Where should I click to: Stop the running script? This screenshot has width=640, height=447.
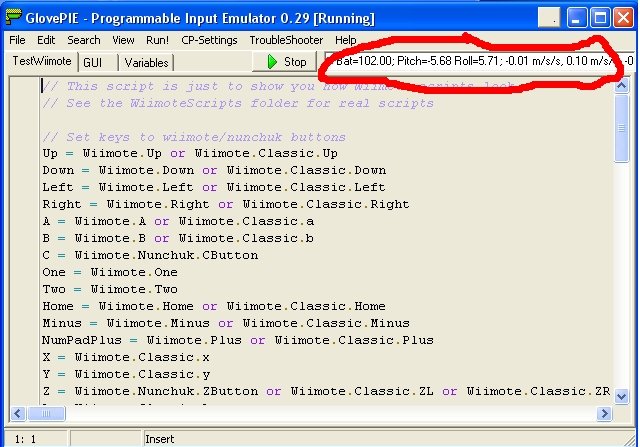tap(284, 62)
